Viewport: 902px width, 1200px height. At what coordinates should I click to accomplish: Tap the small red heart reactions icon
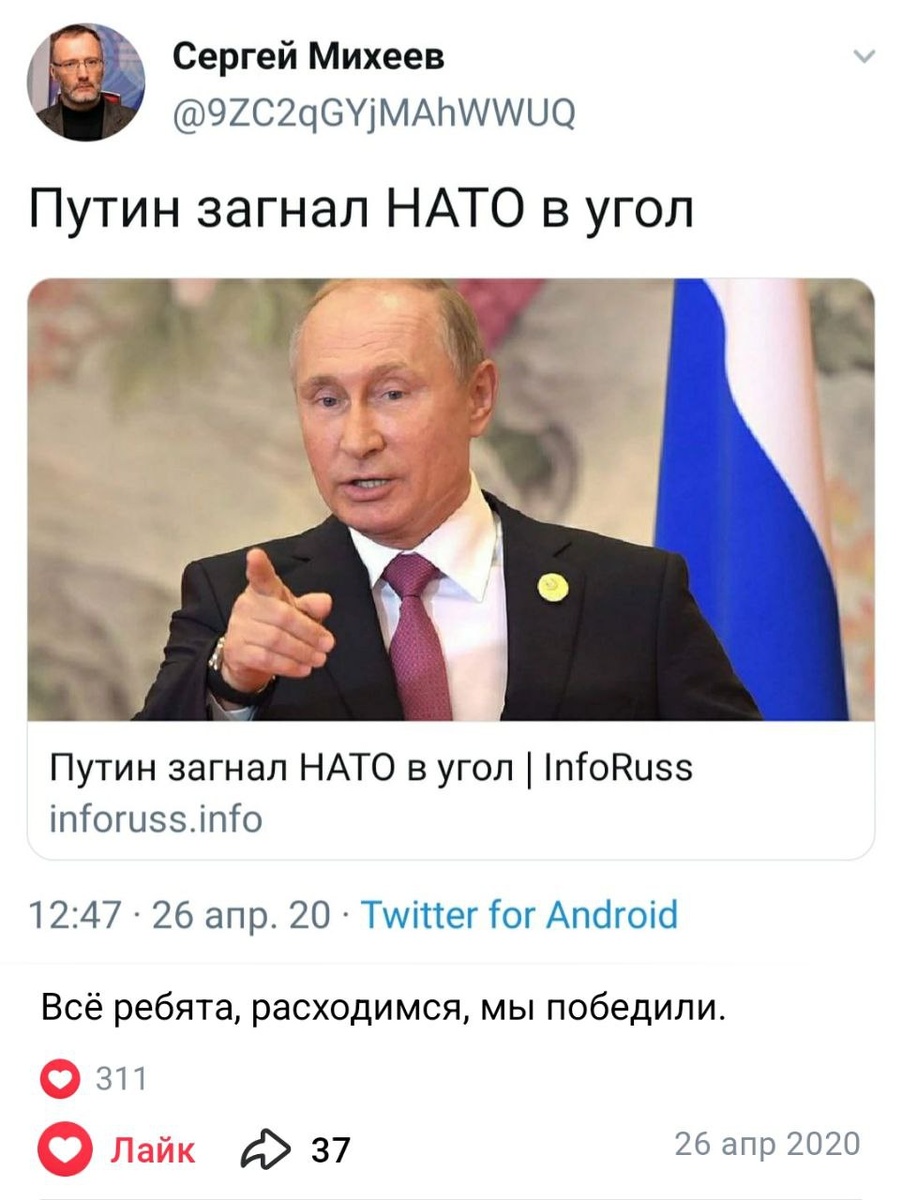point(60,1079)
